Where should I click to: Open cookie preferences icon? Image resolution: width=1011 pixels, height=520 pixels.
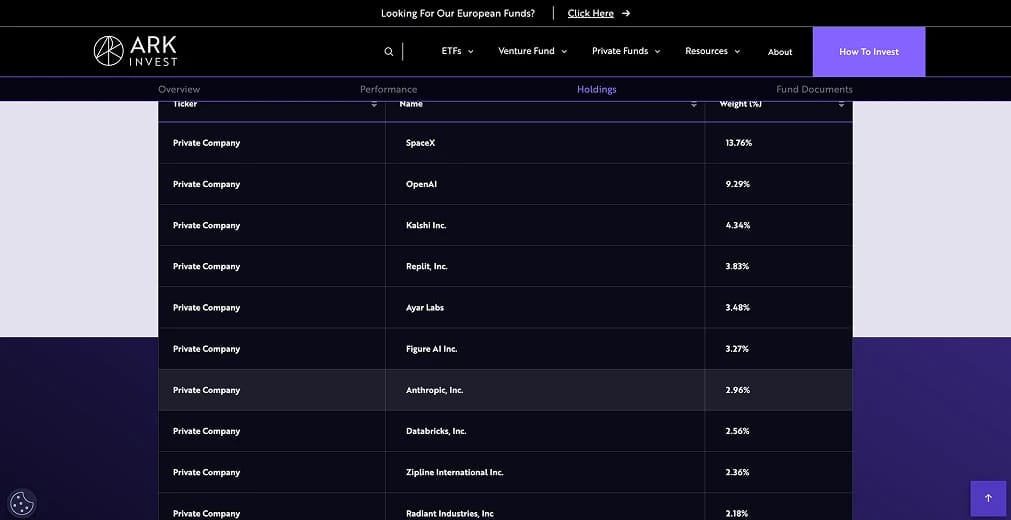pyautogui.click(x=23, y=503)
